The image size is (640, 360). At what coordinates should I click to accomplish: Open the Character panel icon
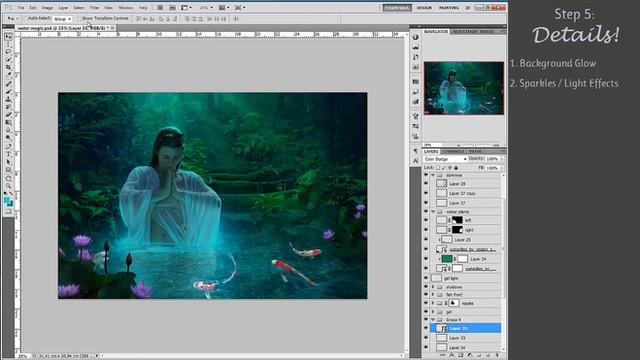tap(416, 161)
